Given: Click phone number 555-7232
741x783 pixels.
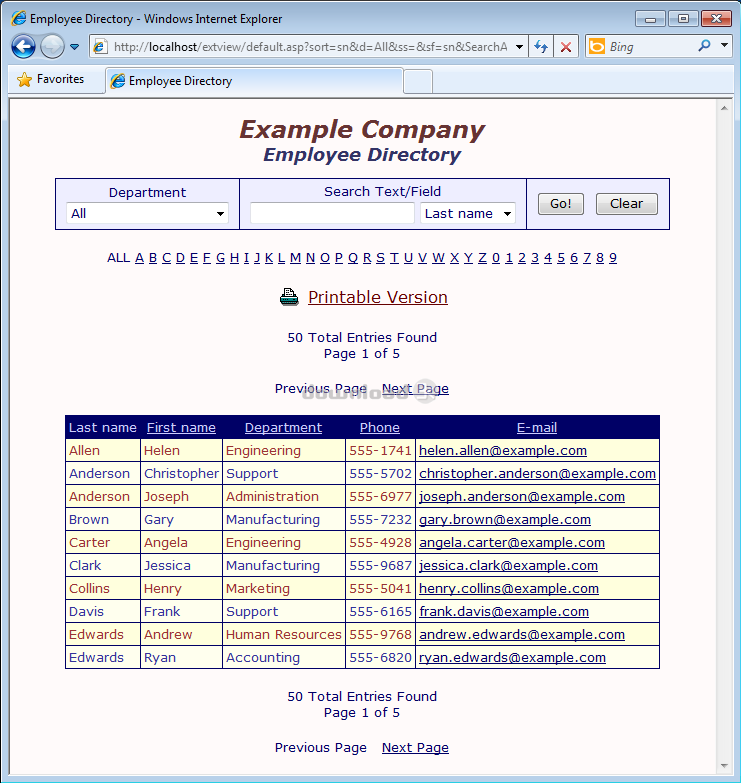Looking at the screenshot, I should point(380,519).
